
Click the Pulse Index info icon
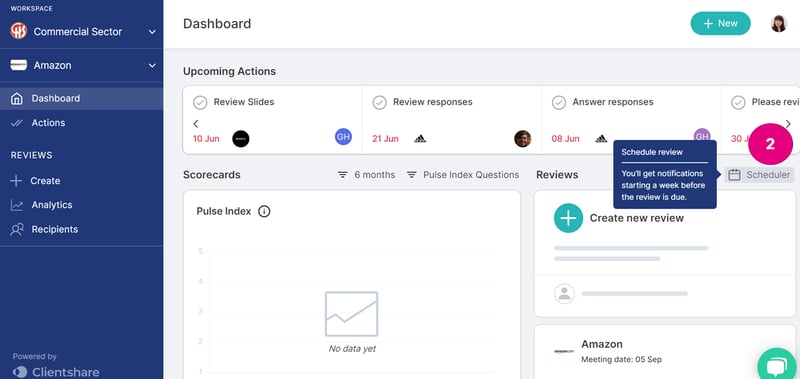[x=264, y=211]
